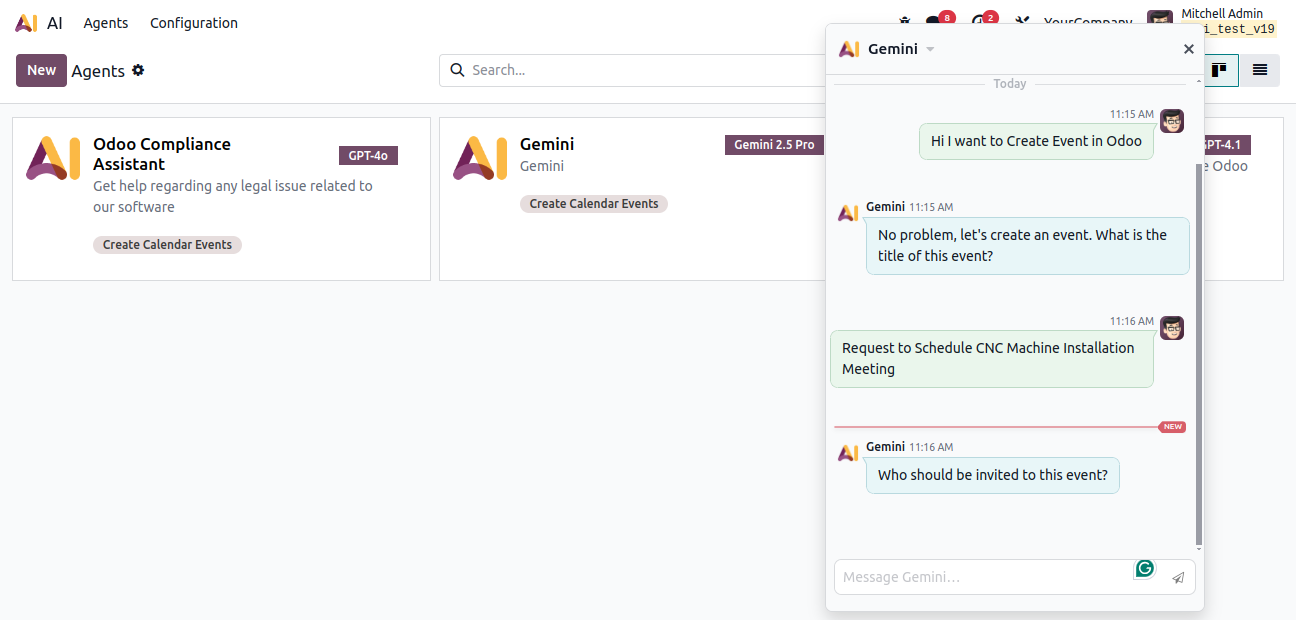The height and width of the screenshot is (620, 1296).
Task: Click the Grammarly icon in message box
Action: click(x=1145, y=568)
